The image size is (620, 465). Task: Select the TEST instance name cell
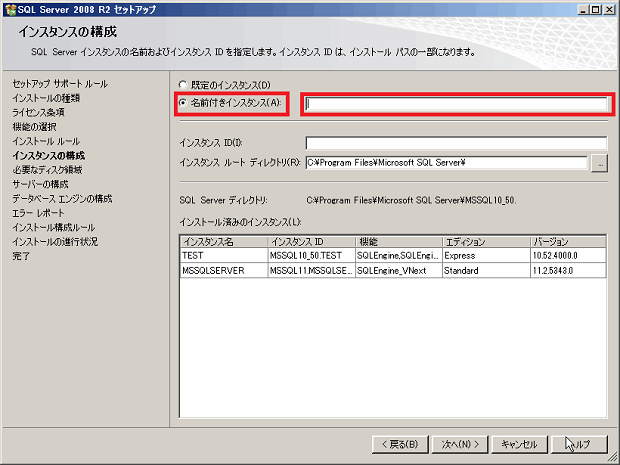click(x=224, y=255)
